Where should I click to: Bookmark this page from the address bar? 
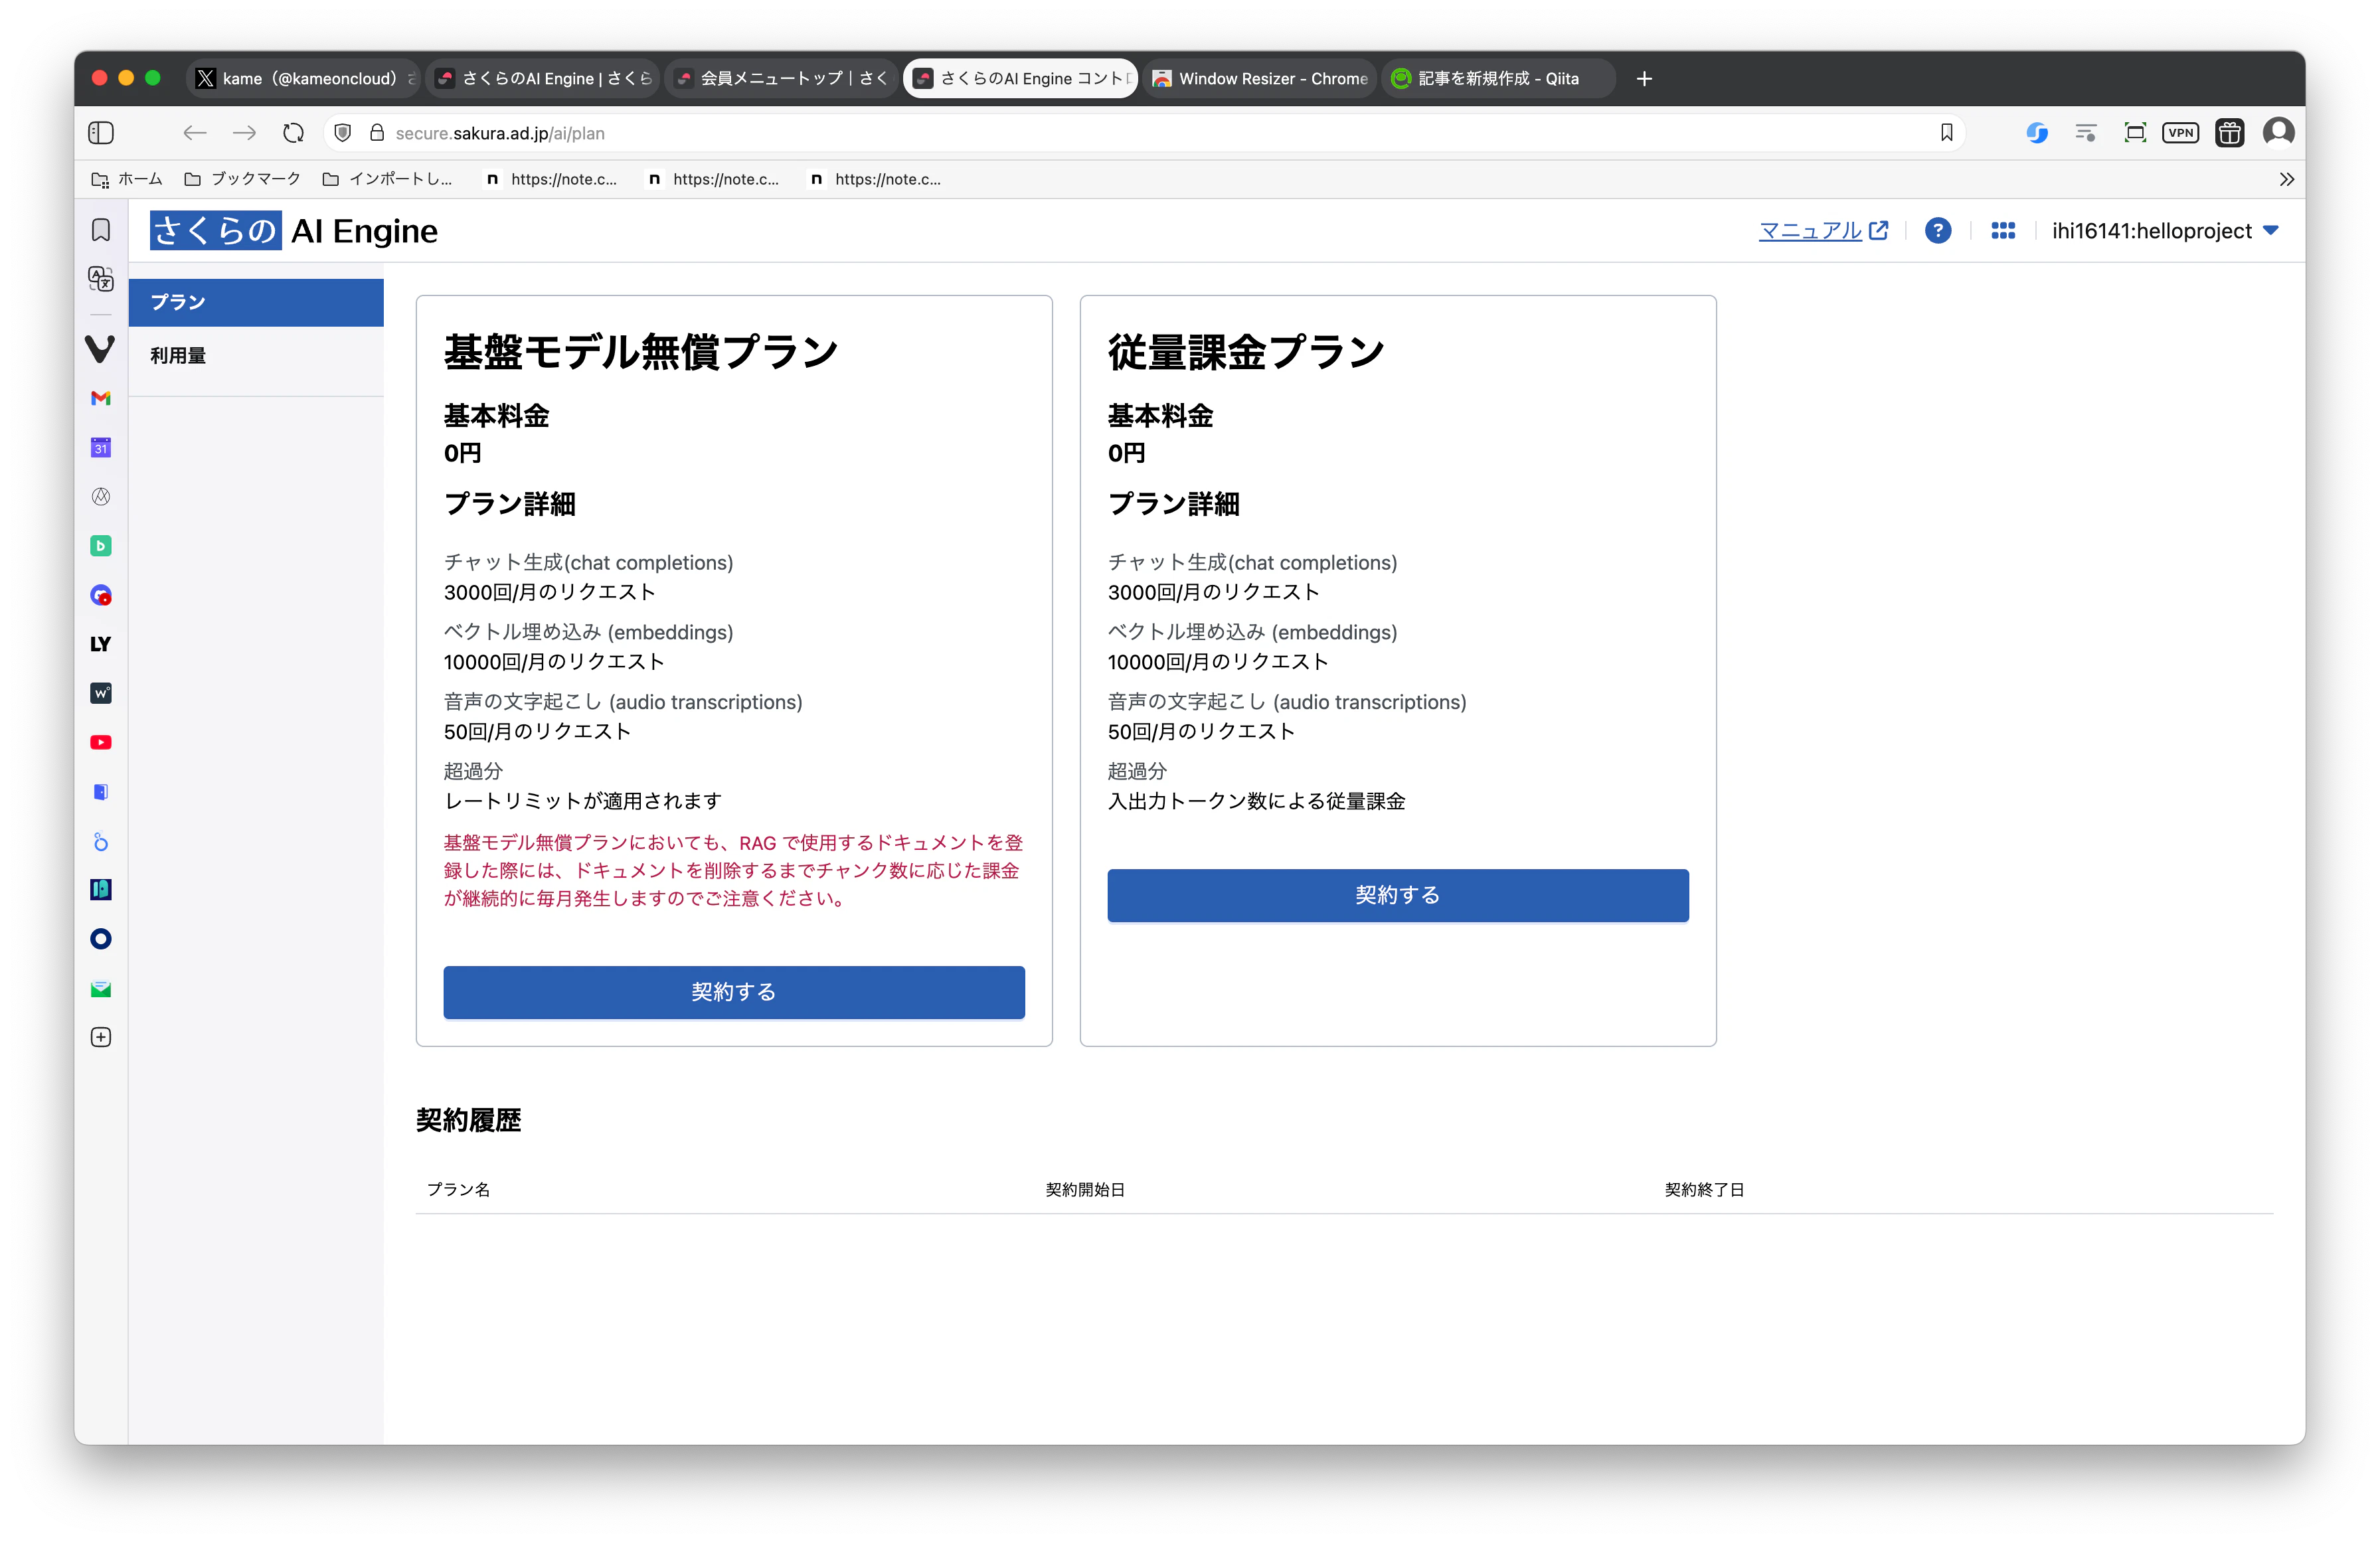(1946, 133)
